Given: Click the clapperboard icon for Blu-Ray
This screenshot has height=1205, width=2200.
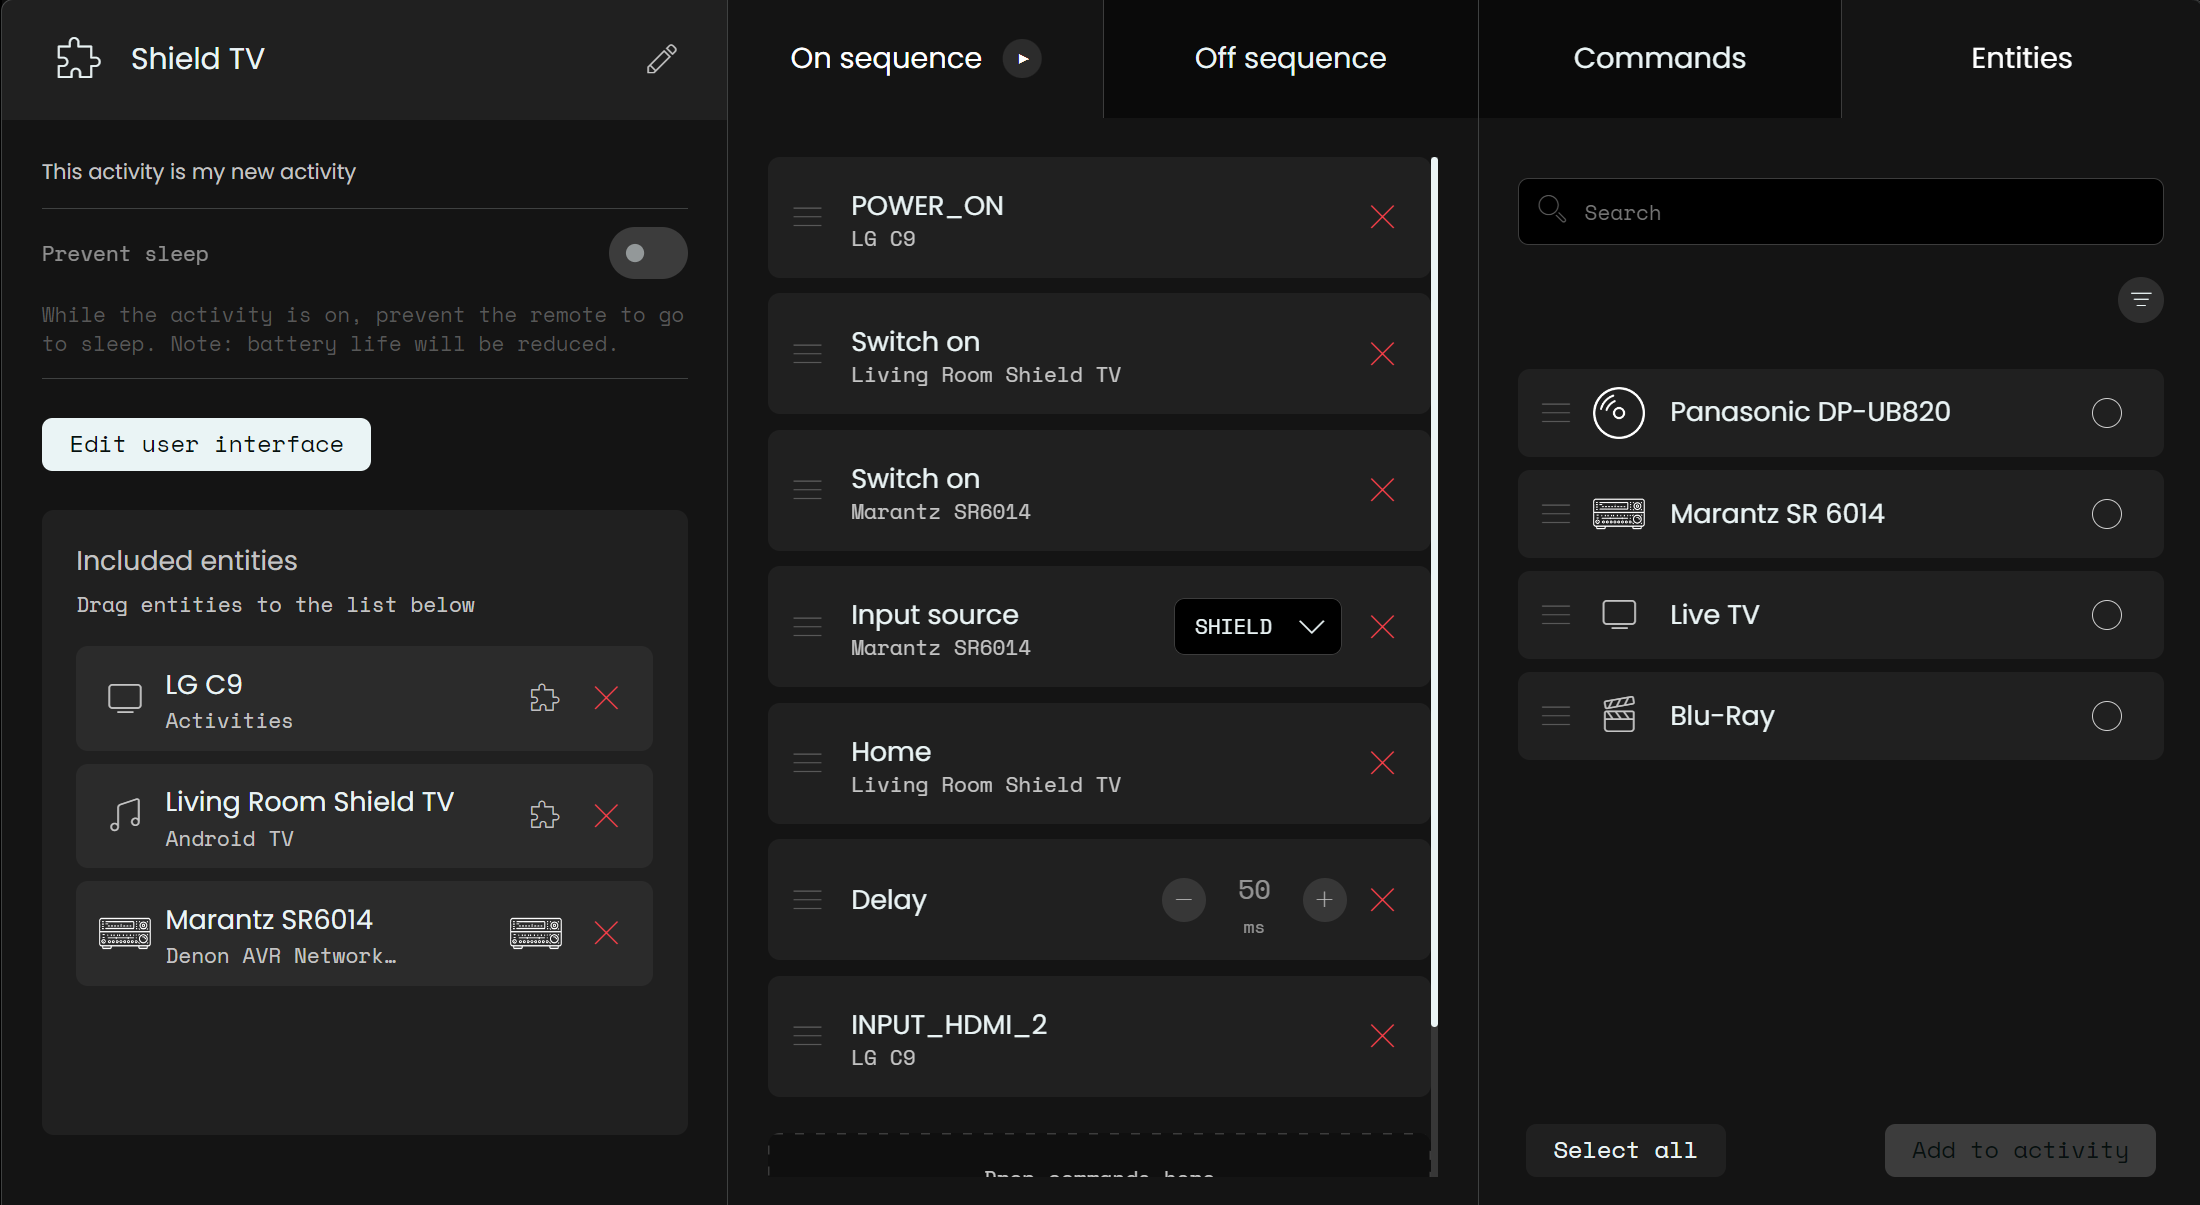Looking at the screenshot, I should [x=1619, y=715].
